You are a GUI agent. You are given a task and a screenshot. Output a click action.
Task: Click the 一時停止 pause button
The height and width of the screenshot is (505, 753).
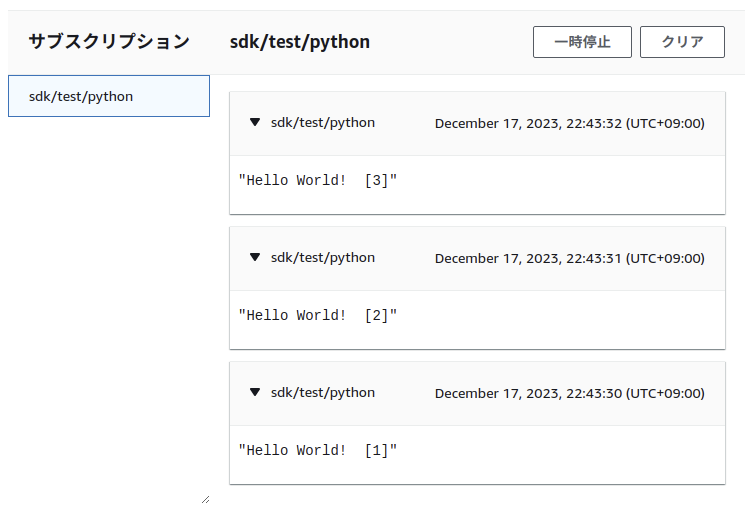582,42
